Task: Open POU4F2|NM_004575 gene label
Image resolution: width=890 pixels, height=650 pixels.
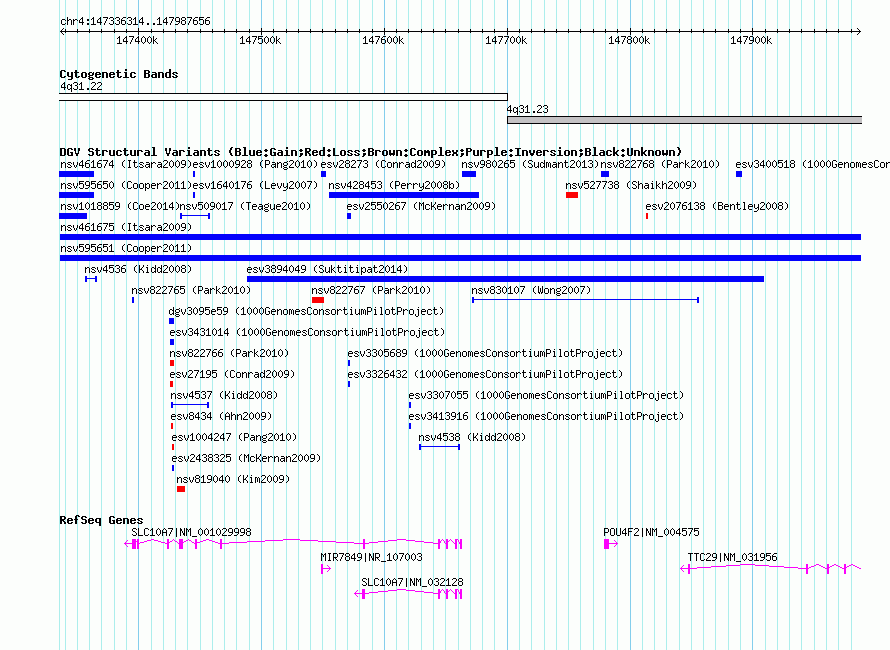Action: (x=651, y=532)
